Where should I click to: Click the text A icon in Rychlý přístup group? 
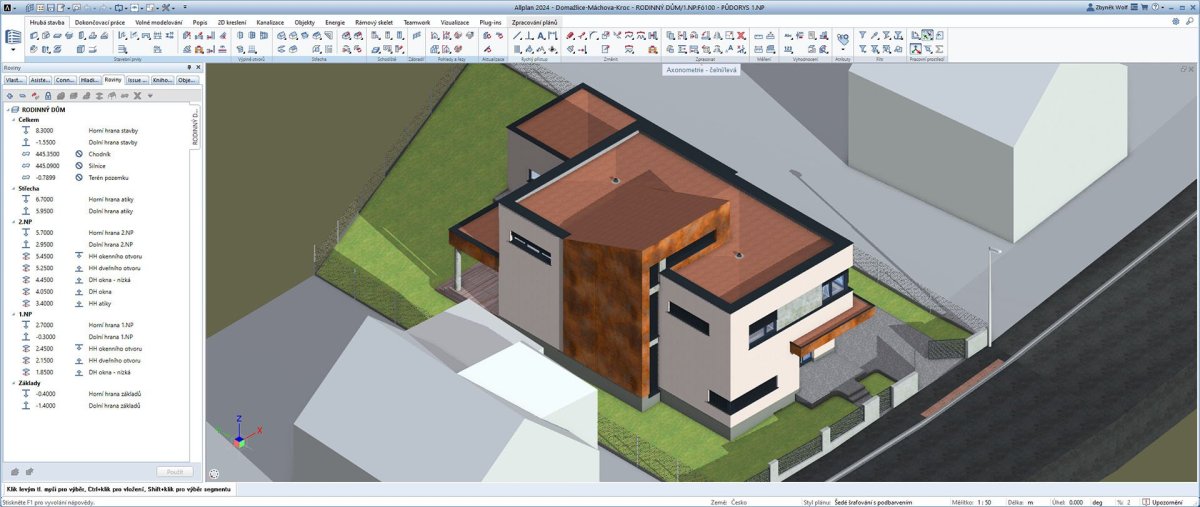(540, 35)
